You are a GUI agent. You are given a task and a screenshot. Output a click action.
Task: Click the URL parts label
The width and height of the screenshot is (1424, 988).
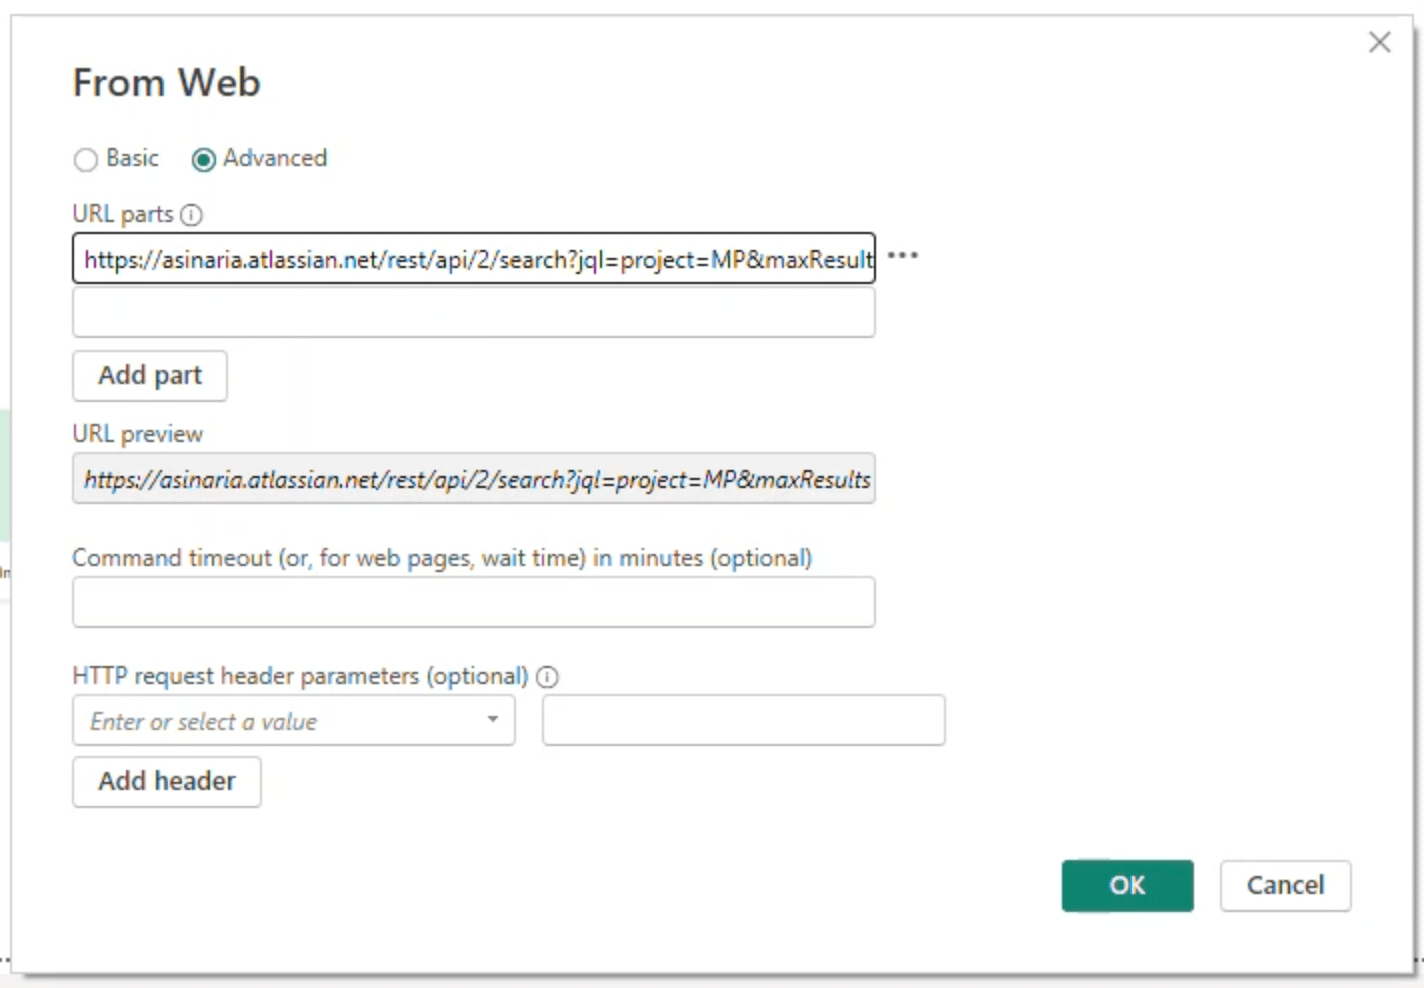[x=122, y=214]
